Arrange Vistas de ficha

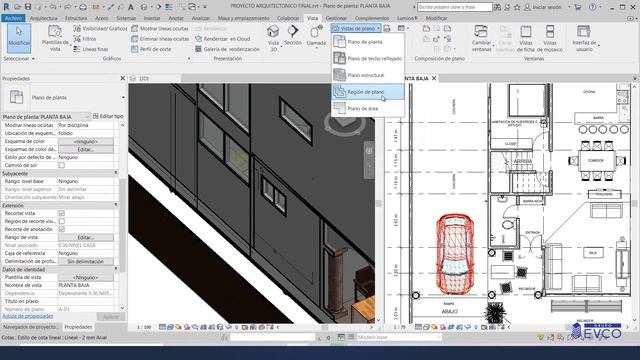[x=526, y=38]
